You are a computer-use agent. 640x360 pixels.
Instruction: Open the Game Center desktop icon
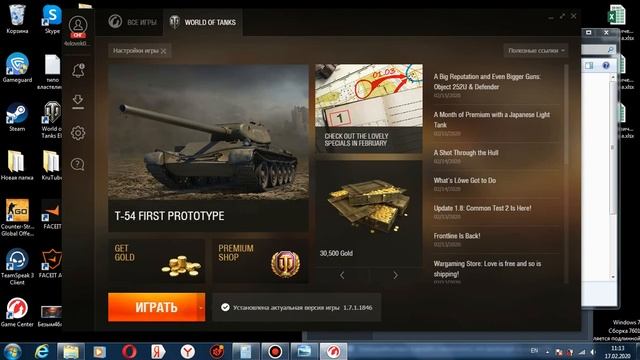pyautogui.click(x=17, y=312)
